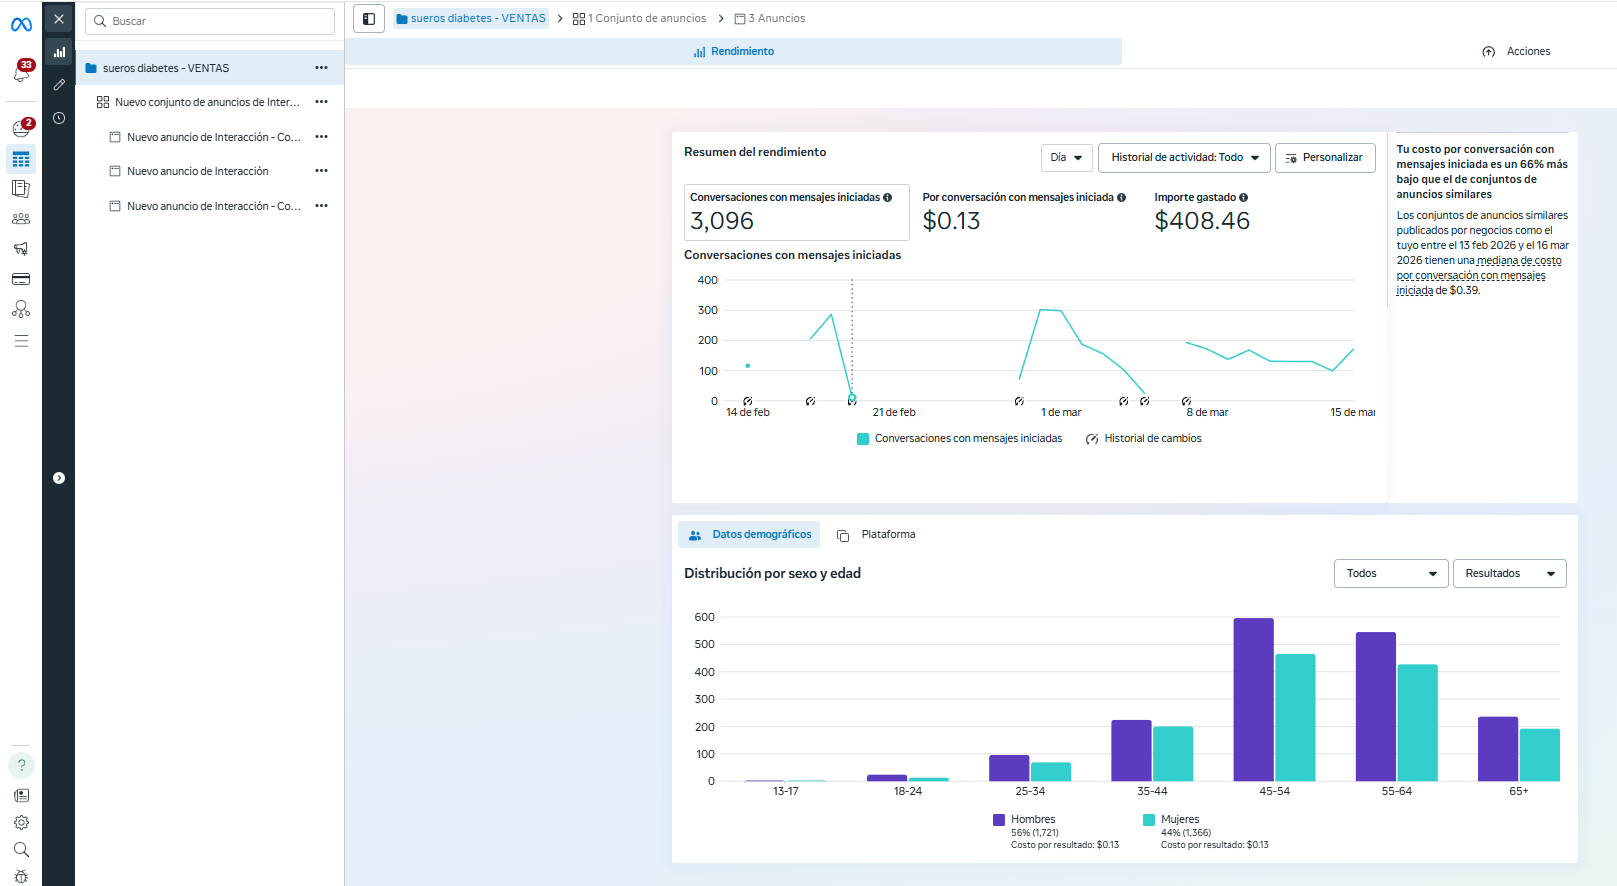The height and width of the screenshot is (886, 1617).
Task: Click teal Conversaciones con mensajes iniciadas legend swatch
Action: tap(863, 439)
